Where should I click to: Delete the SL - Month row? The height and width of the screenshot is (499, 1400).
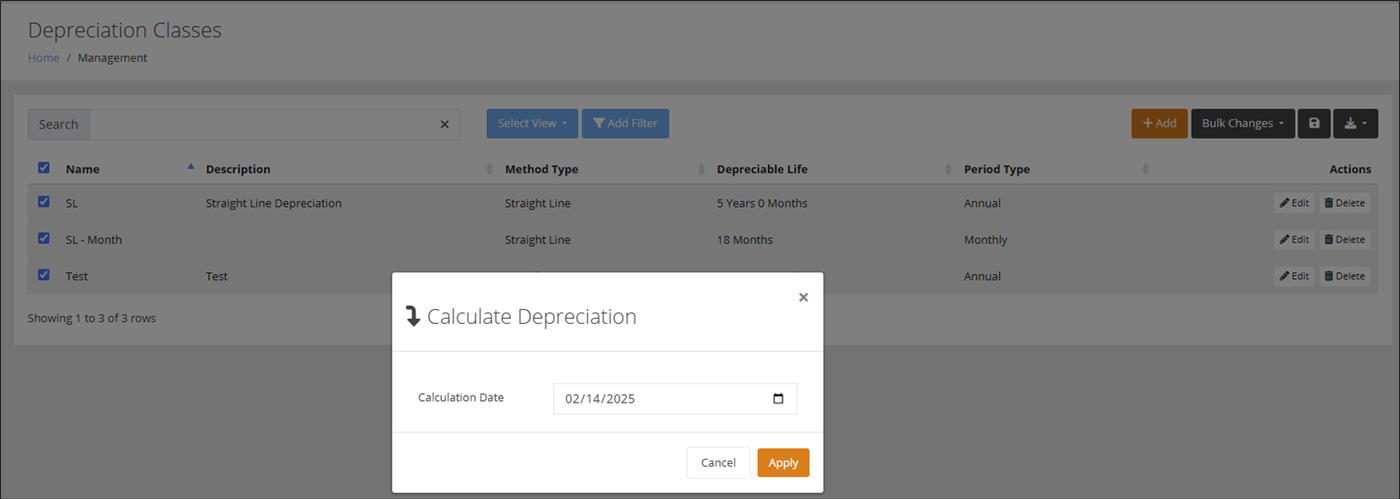[1344, 239]
